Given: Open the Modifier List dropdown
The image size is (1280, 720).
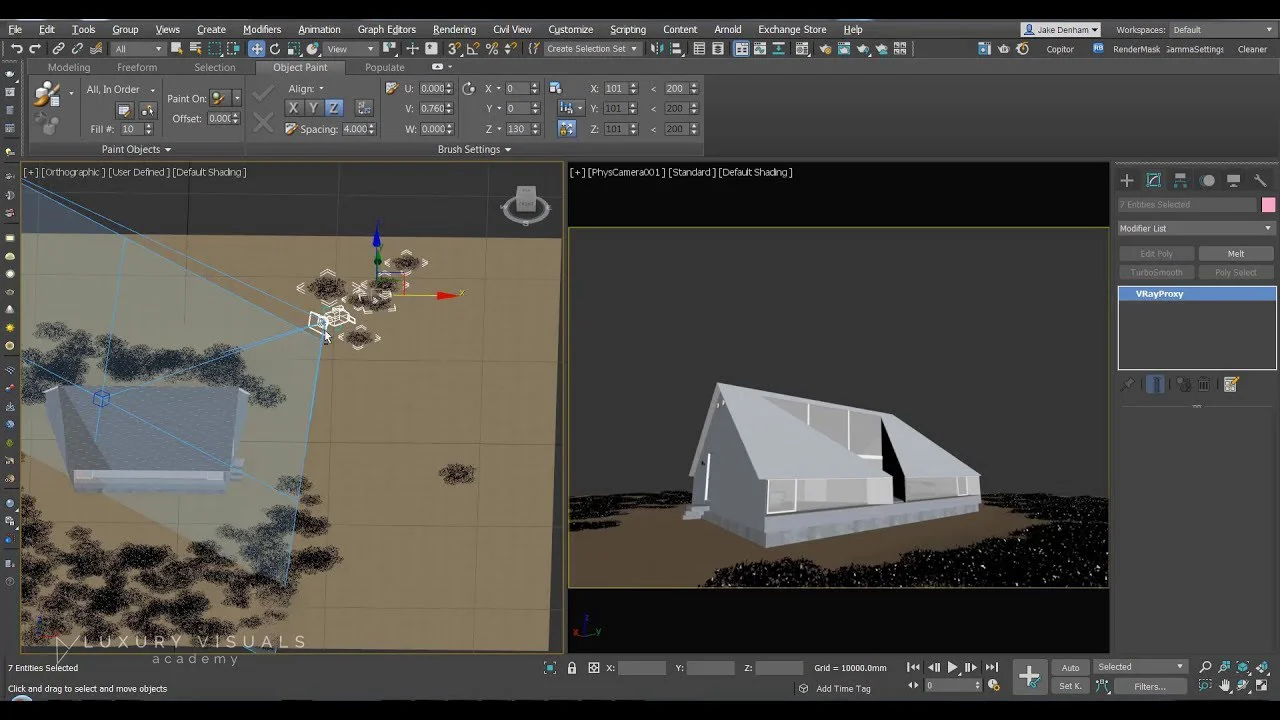Looking at the screenshot, I should [1196, 228].
